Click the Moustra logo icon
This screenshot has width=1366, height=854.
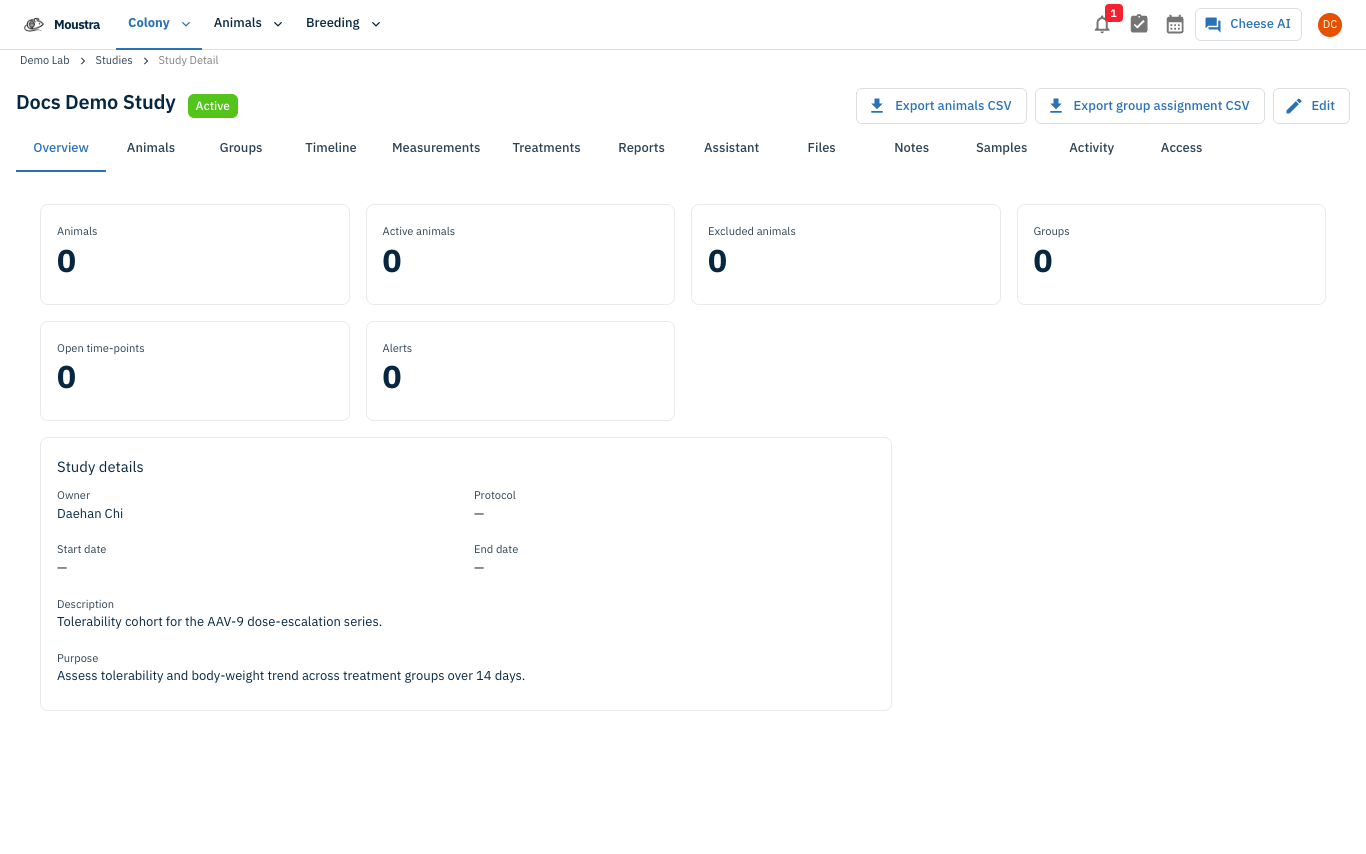34,24
